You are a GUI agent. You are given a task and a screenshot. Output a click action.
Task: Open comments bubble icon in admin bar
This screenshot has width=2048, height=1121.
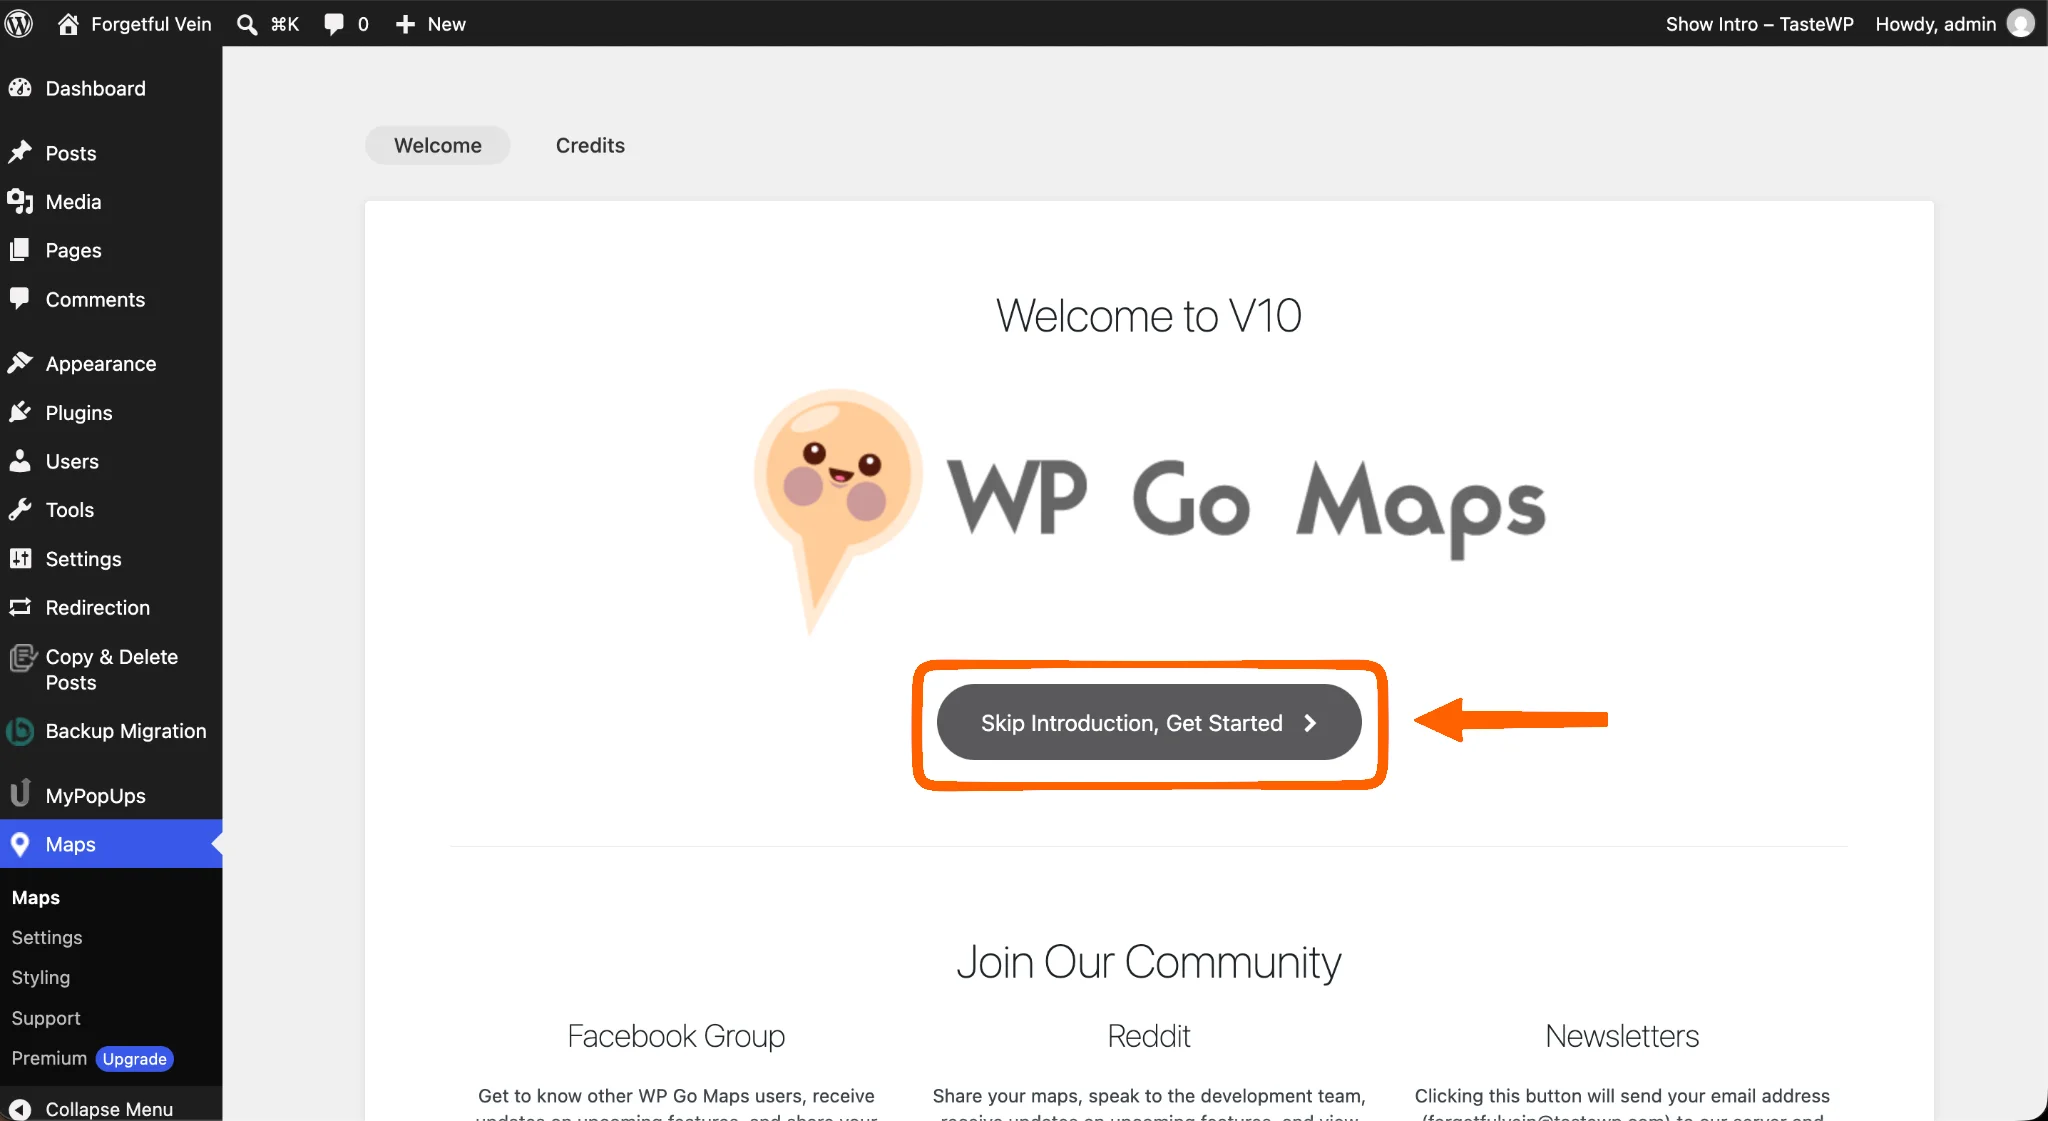[334, 24]
